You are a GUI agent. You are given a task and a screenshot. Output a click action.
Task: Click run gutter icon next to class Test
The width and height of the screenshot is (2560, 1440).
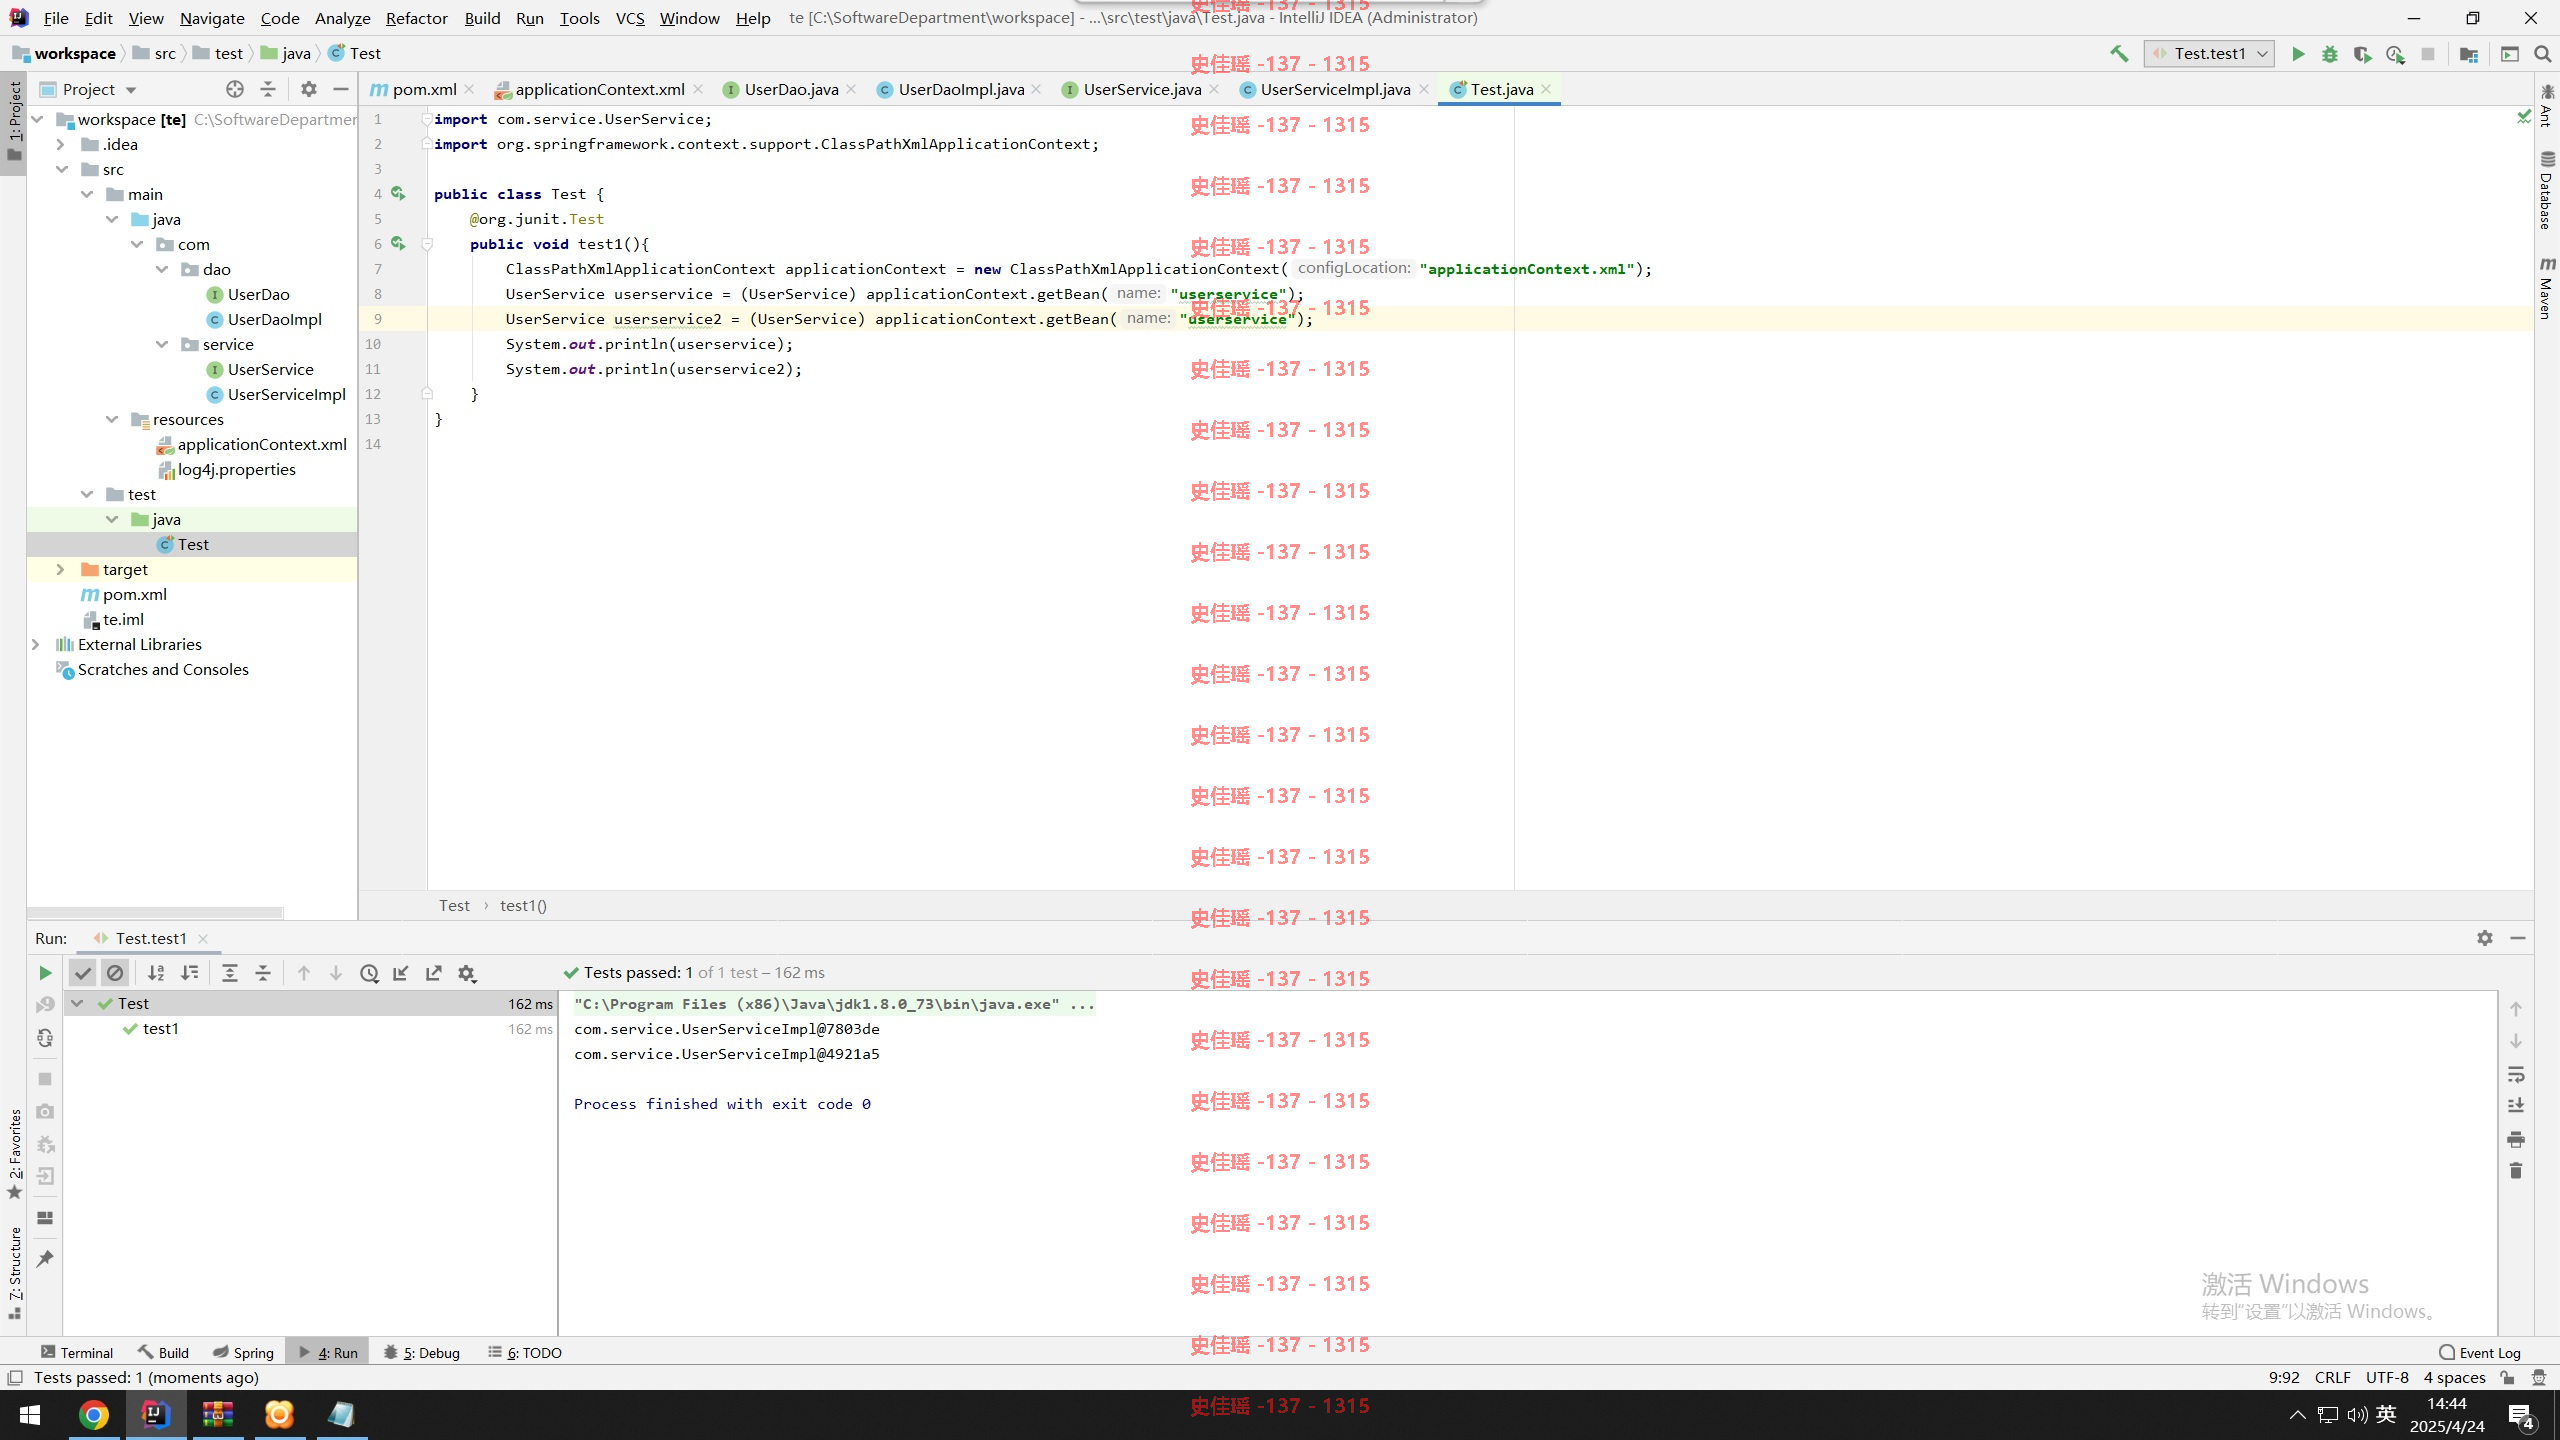(x=398, y=193)
